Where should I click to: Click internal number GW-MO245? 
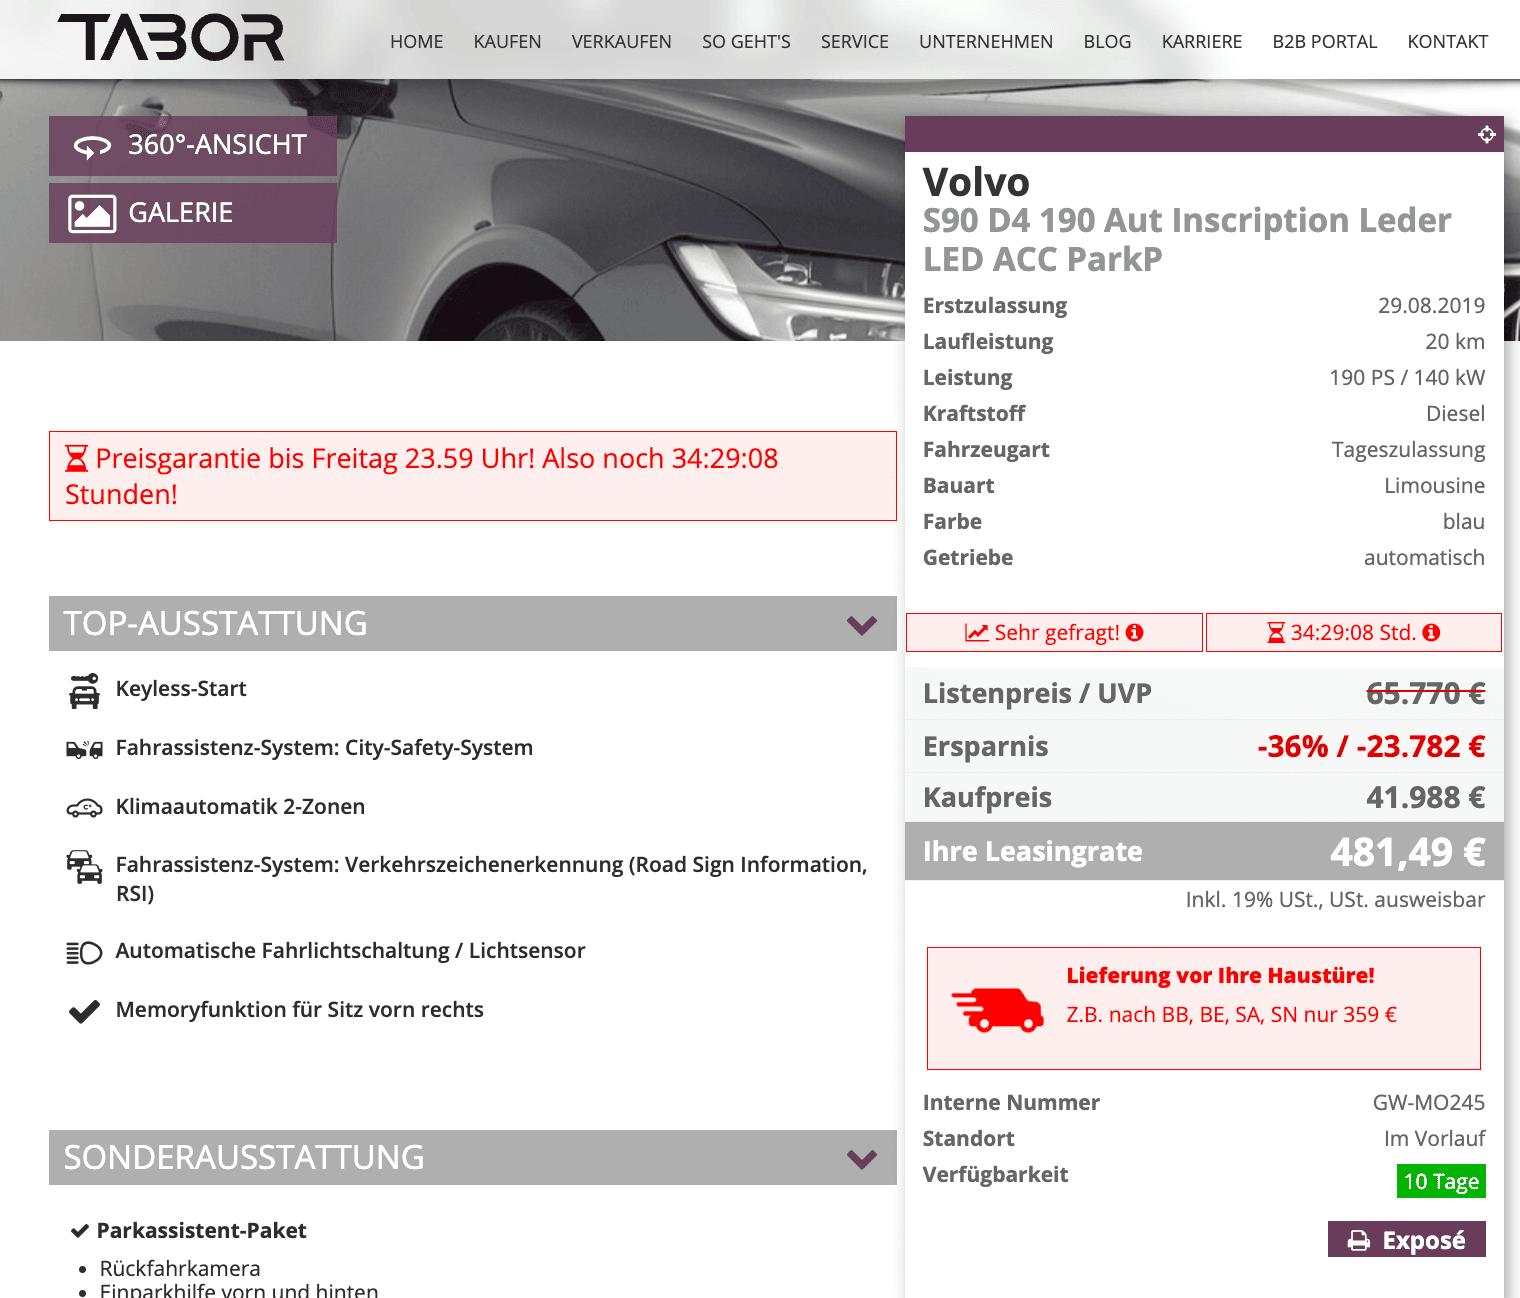point(1429,1102)
